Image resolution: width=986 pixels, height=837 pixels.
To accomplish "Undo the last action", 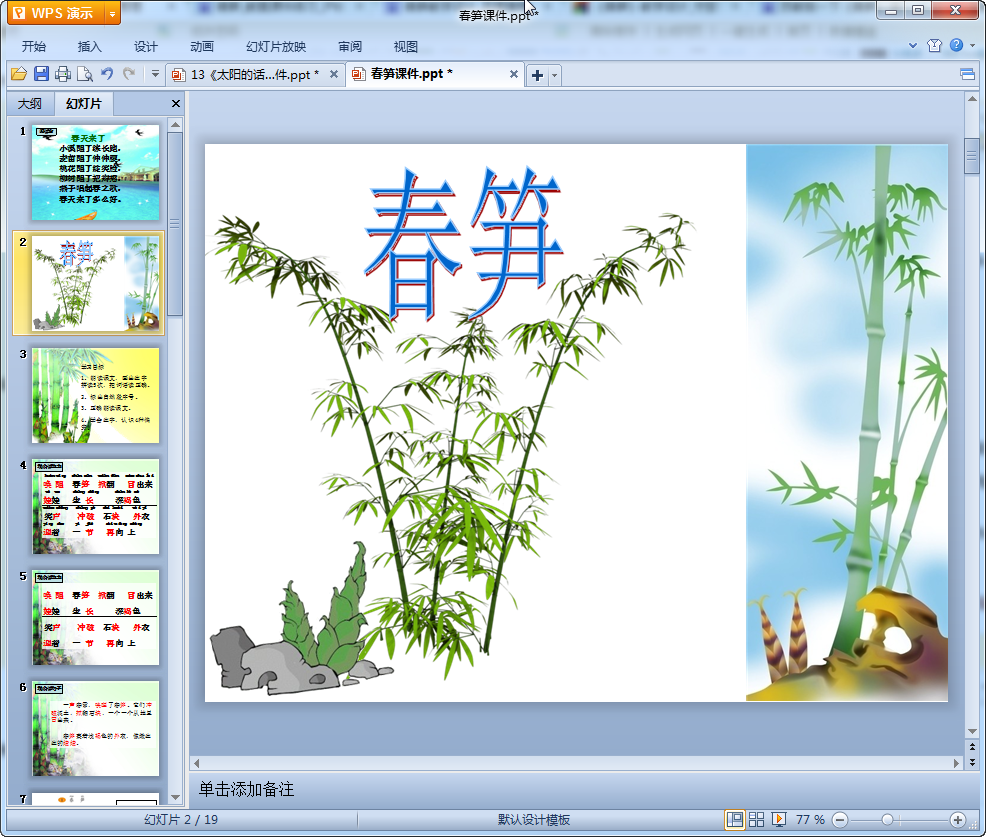I will click(x=107, y=74).
